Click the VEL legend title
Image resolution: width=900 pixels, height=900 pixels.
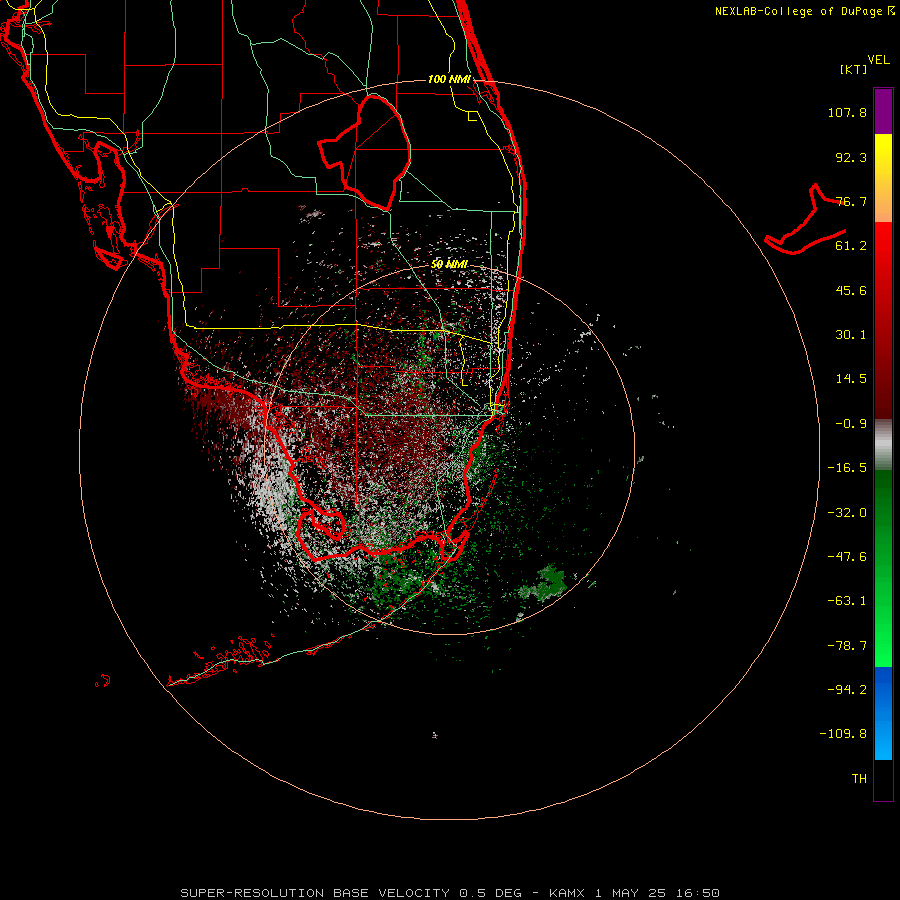pos(878,60)
